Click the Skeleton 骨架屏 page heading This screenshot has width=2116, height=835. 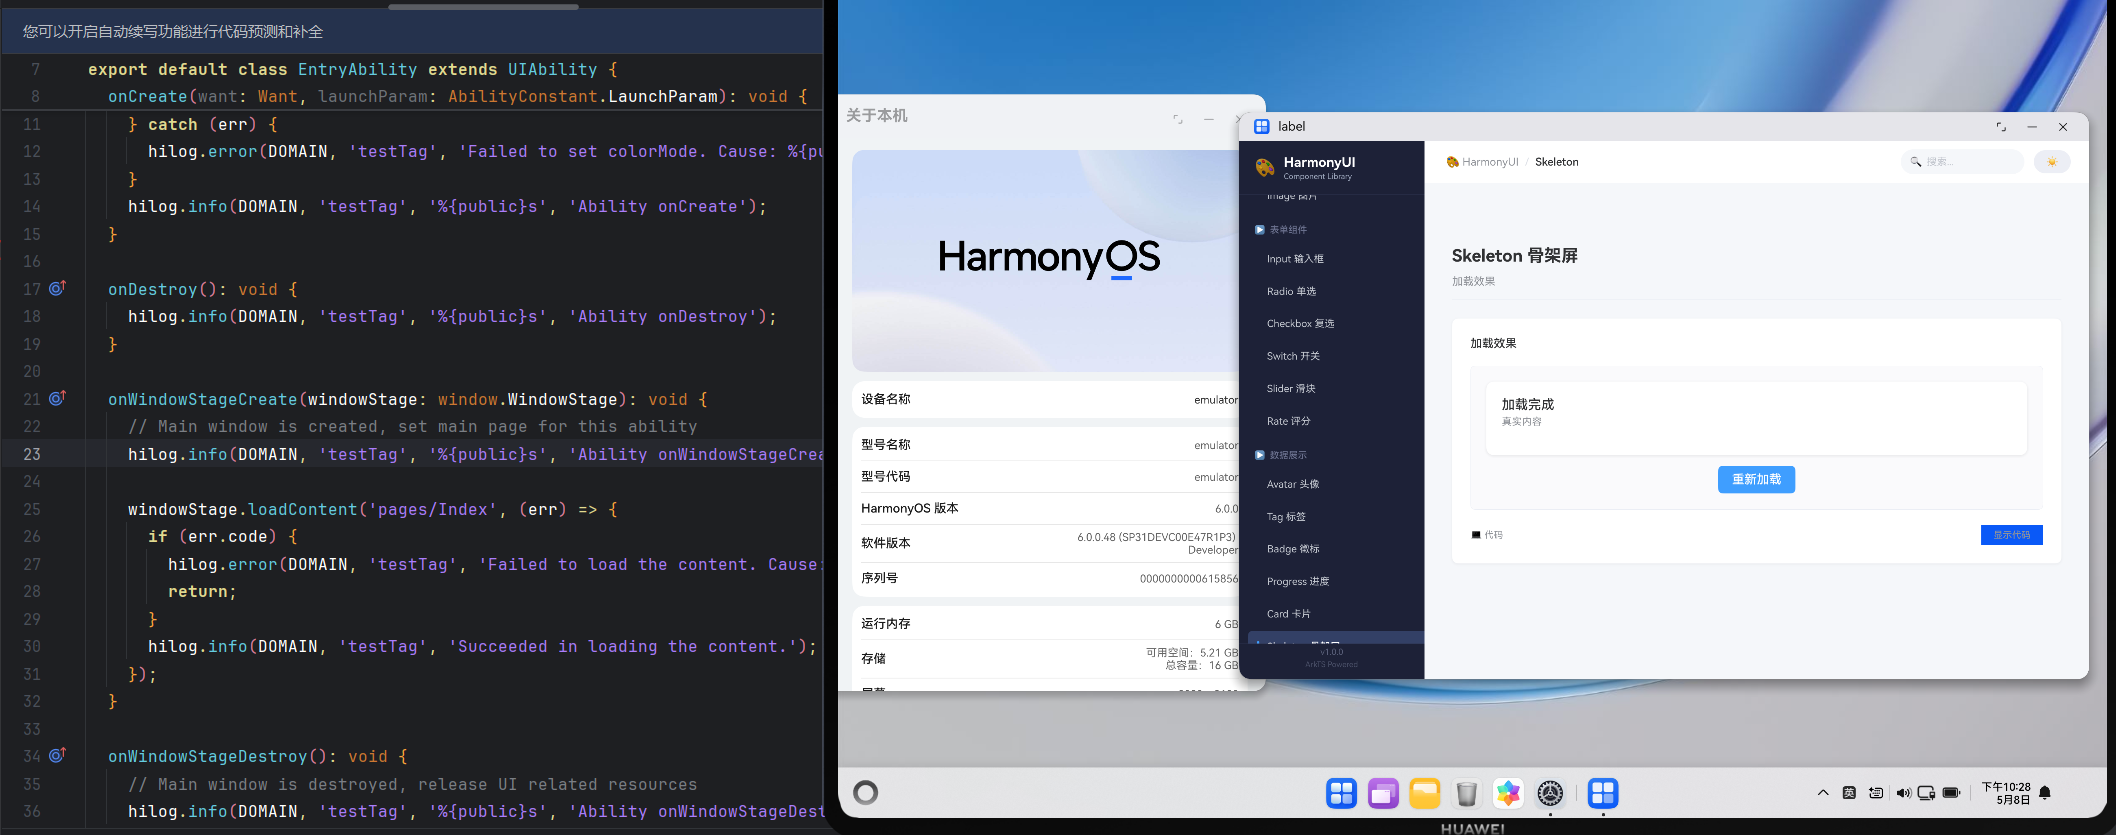(1515, 256)
